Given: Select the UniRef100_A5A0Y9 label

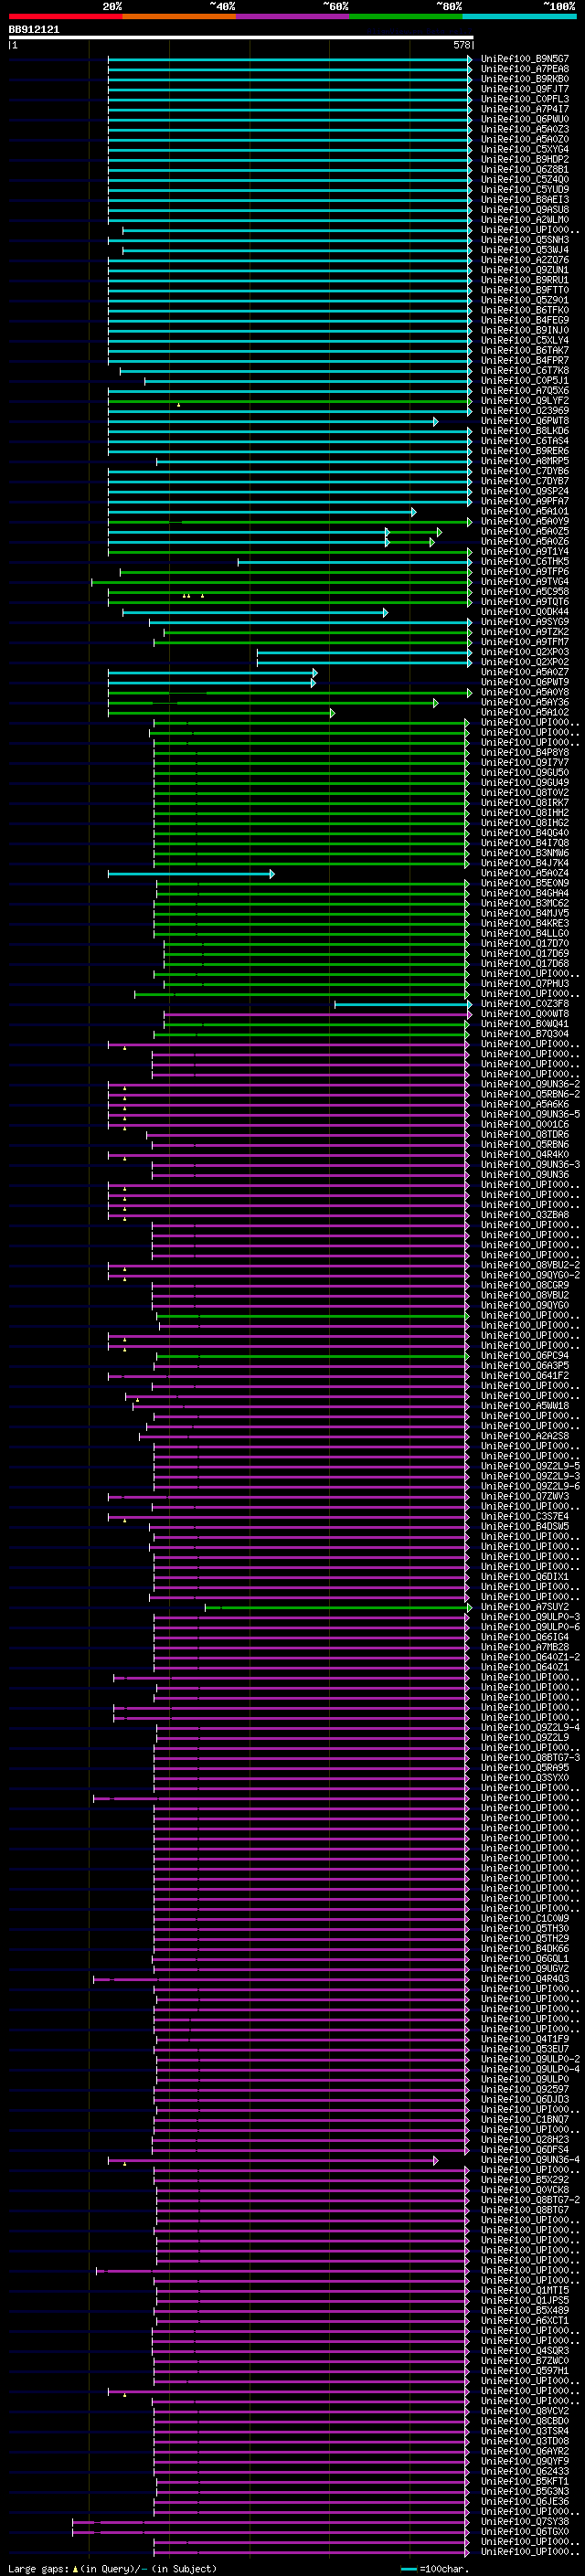Looking at the screenshot, I should point(525,521).
